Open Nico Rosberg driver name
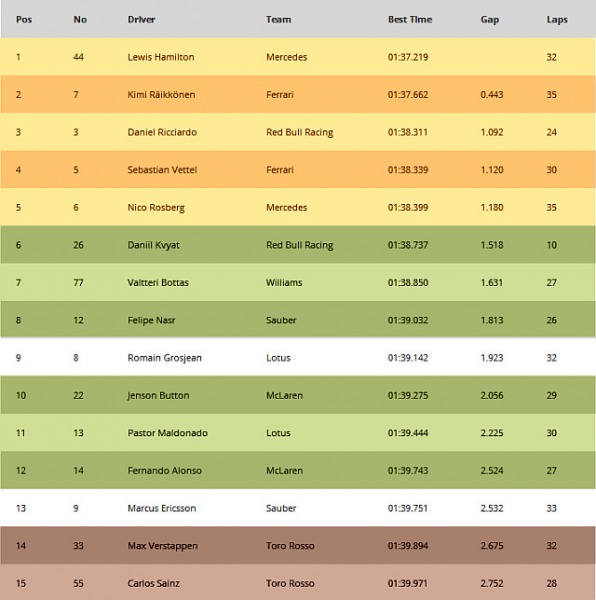 click(x=156, y=208)
